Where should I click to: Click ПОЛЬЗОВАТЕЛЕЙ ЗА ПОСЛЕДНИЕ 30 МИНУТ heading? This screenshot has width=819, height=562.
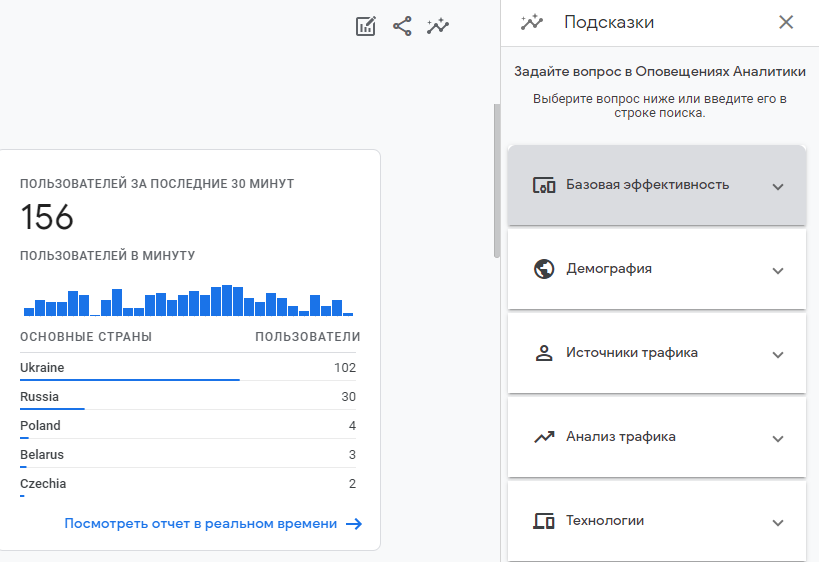pos(157,184)
